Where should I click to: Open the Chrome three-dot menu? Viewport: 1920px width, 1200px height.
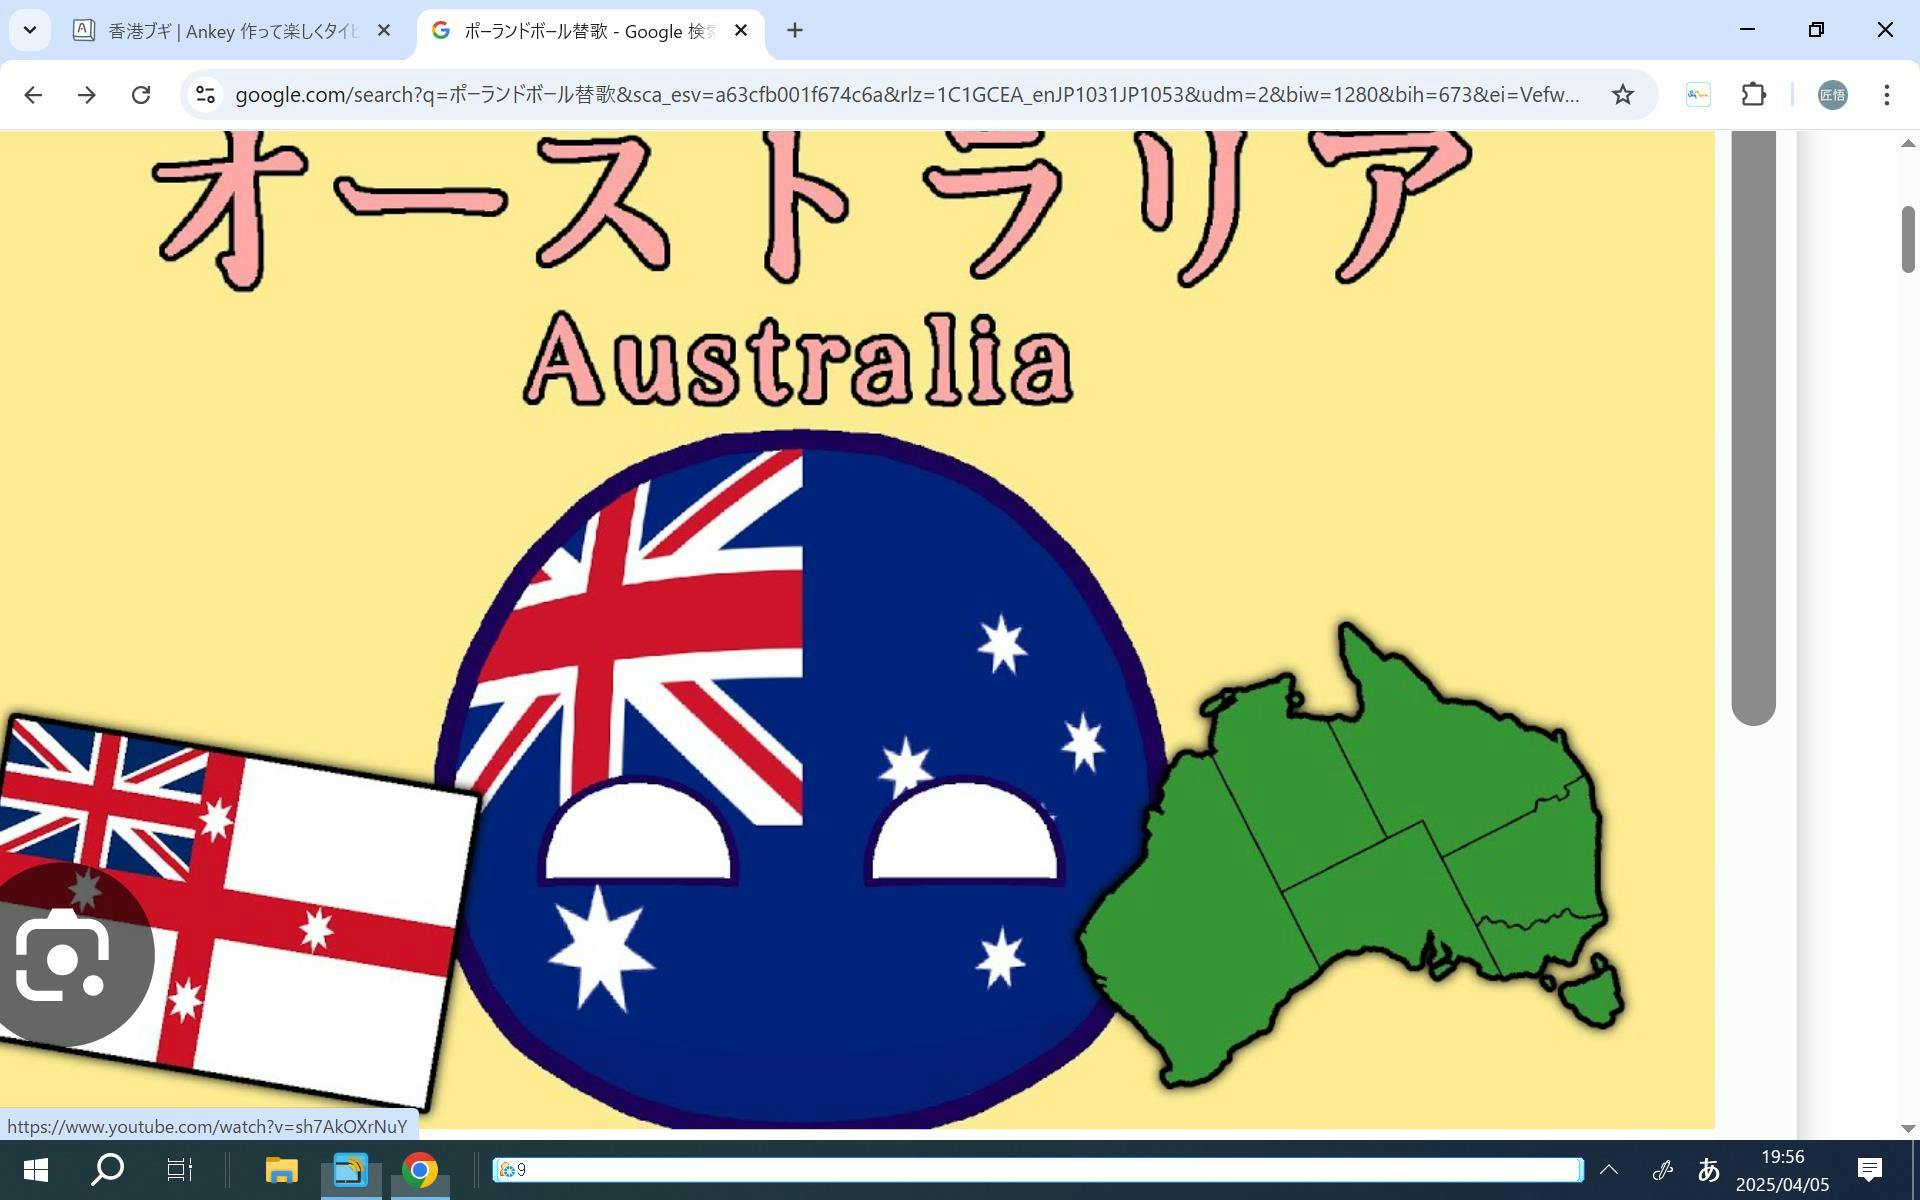pos(1886,95)
